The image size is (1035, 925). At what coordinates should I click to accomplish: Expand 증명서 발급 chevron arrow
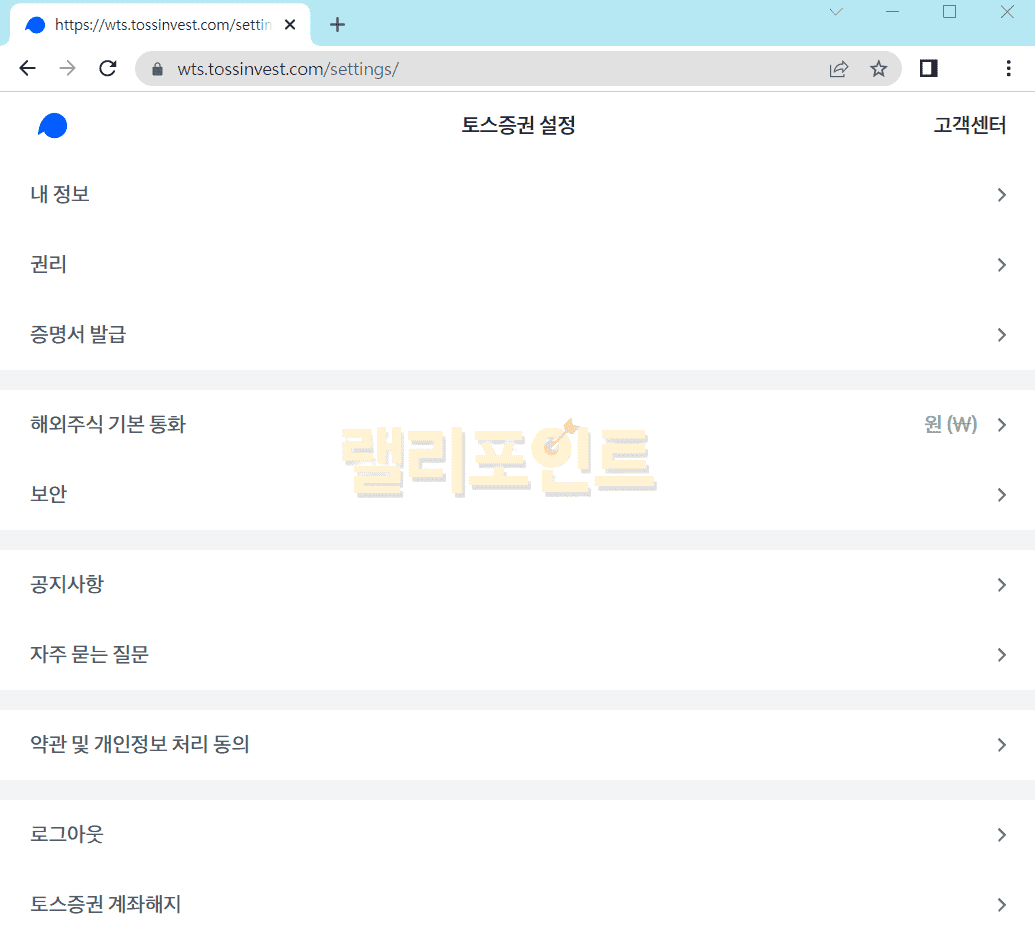(1001, 335)
